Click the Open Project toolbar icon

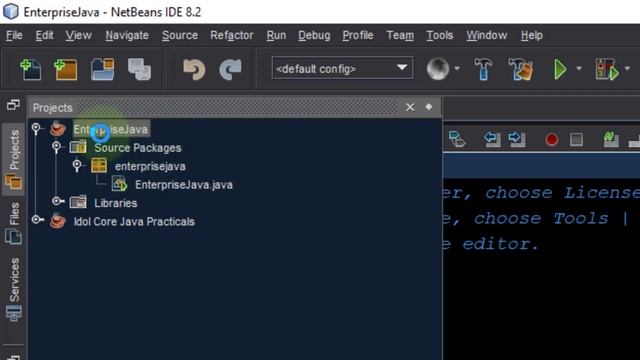(102, 69)
